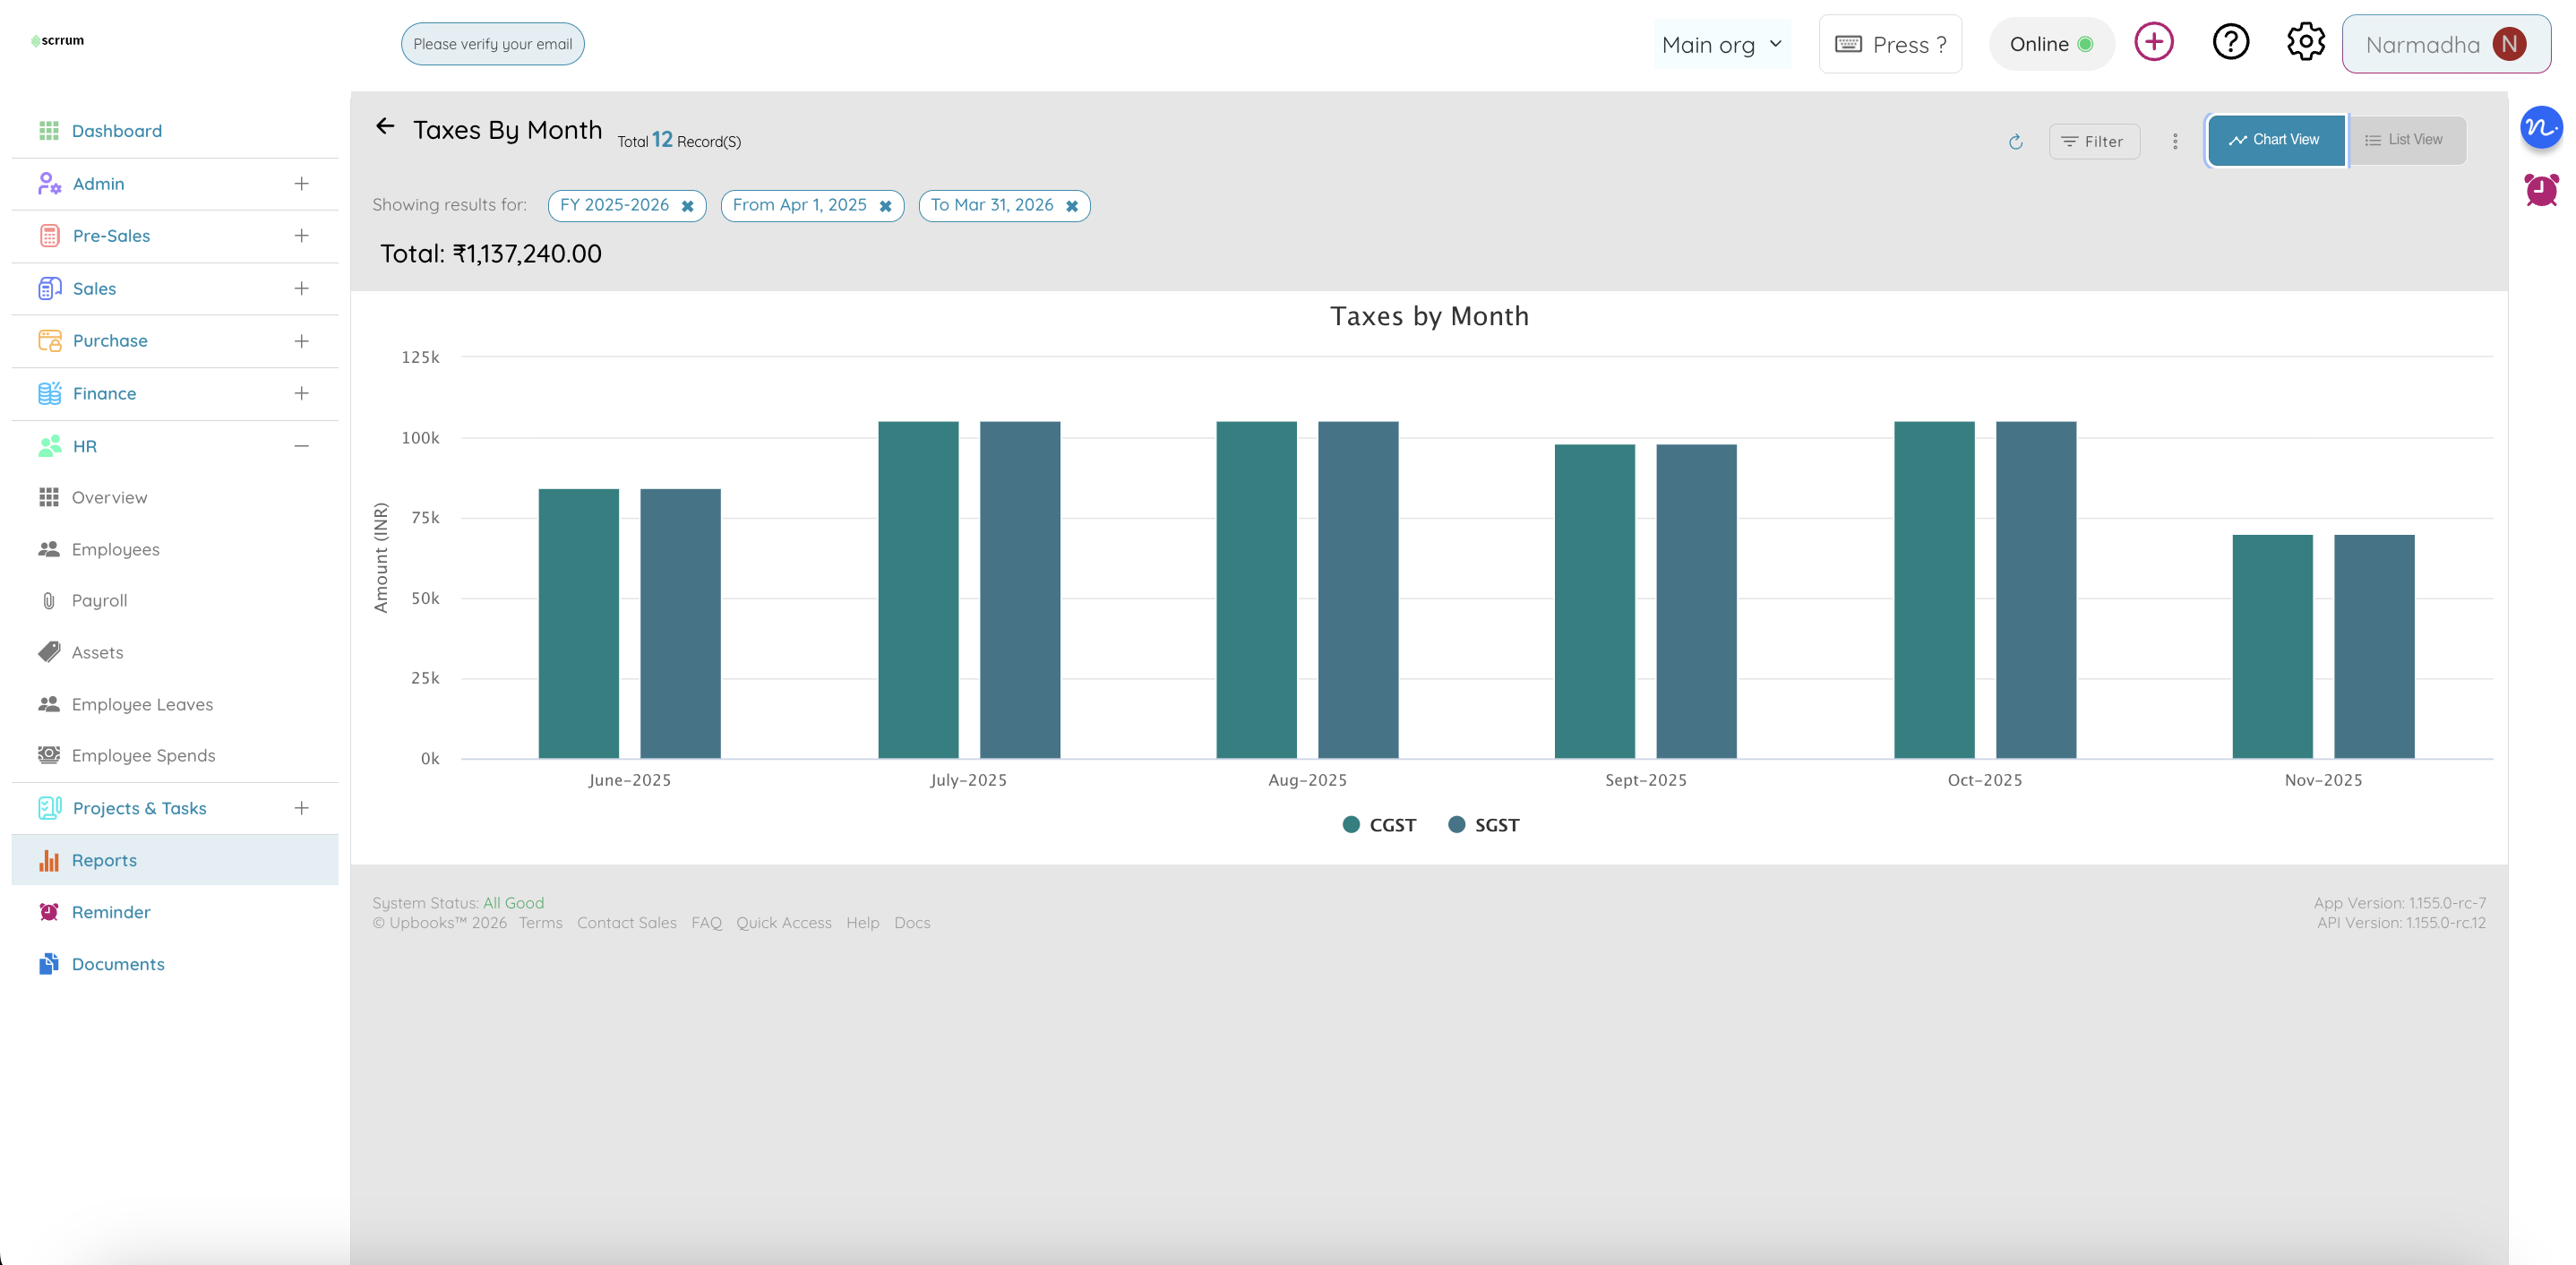Viewport: 2576px width, 1265px height.
Task: Open the Filter panel
Action: click(x=2094, y=141)
